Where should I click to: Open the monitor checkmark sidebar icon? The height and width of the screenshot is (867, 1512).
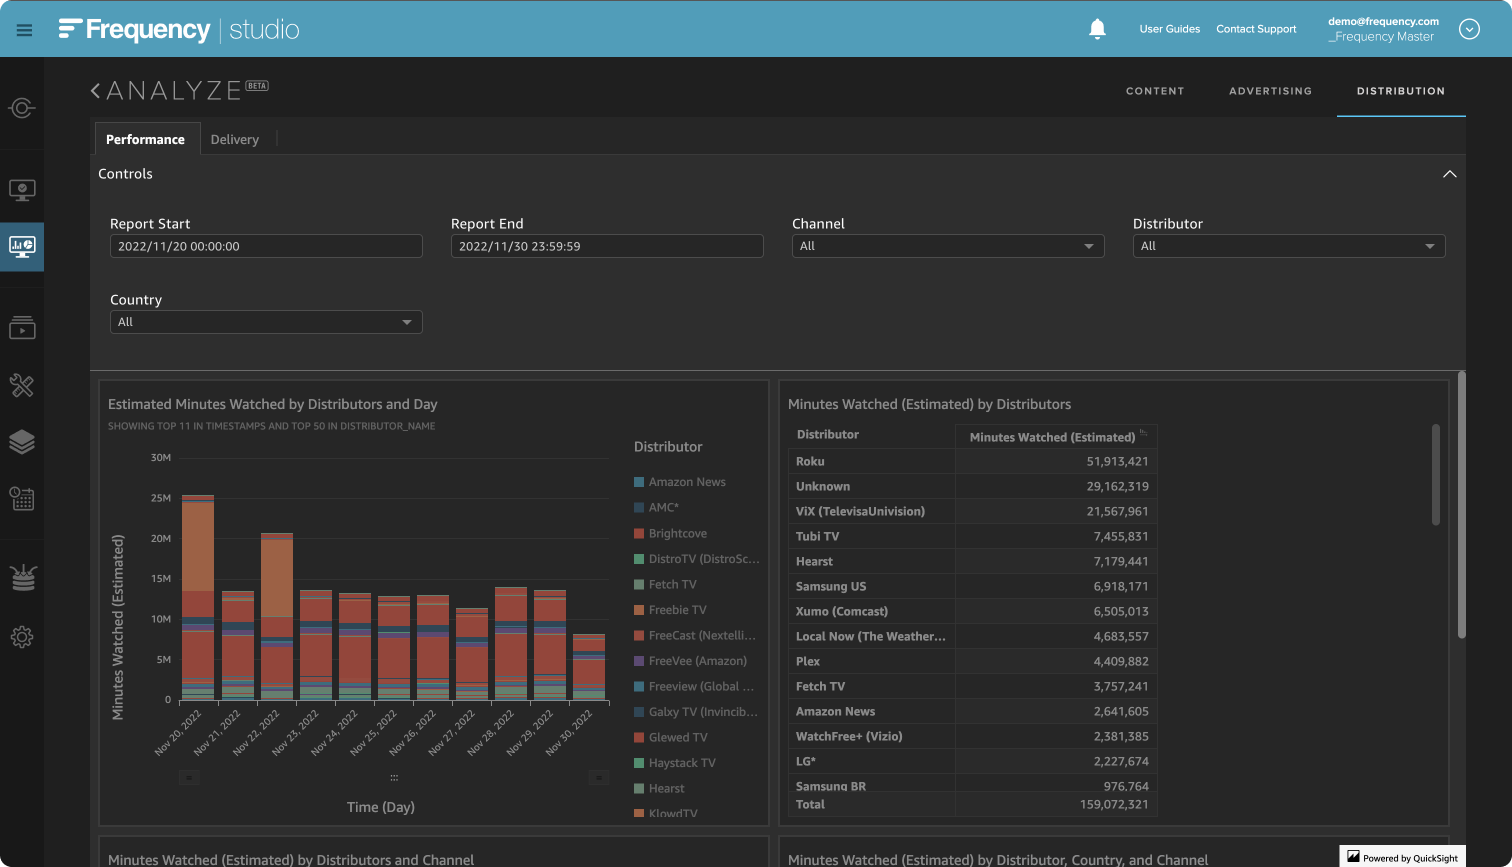[22, 190]
